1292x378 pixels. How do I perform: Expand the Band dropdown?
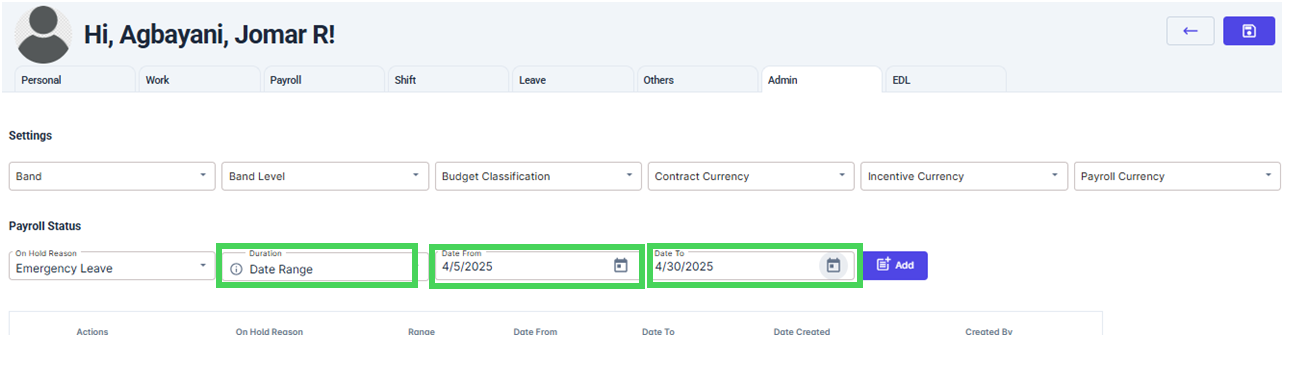pyautogui.click(x=112, y=176)
